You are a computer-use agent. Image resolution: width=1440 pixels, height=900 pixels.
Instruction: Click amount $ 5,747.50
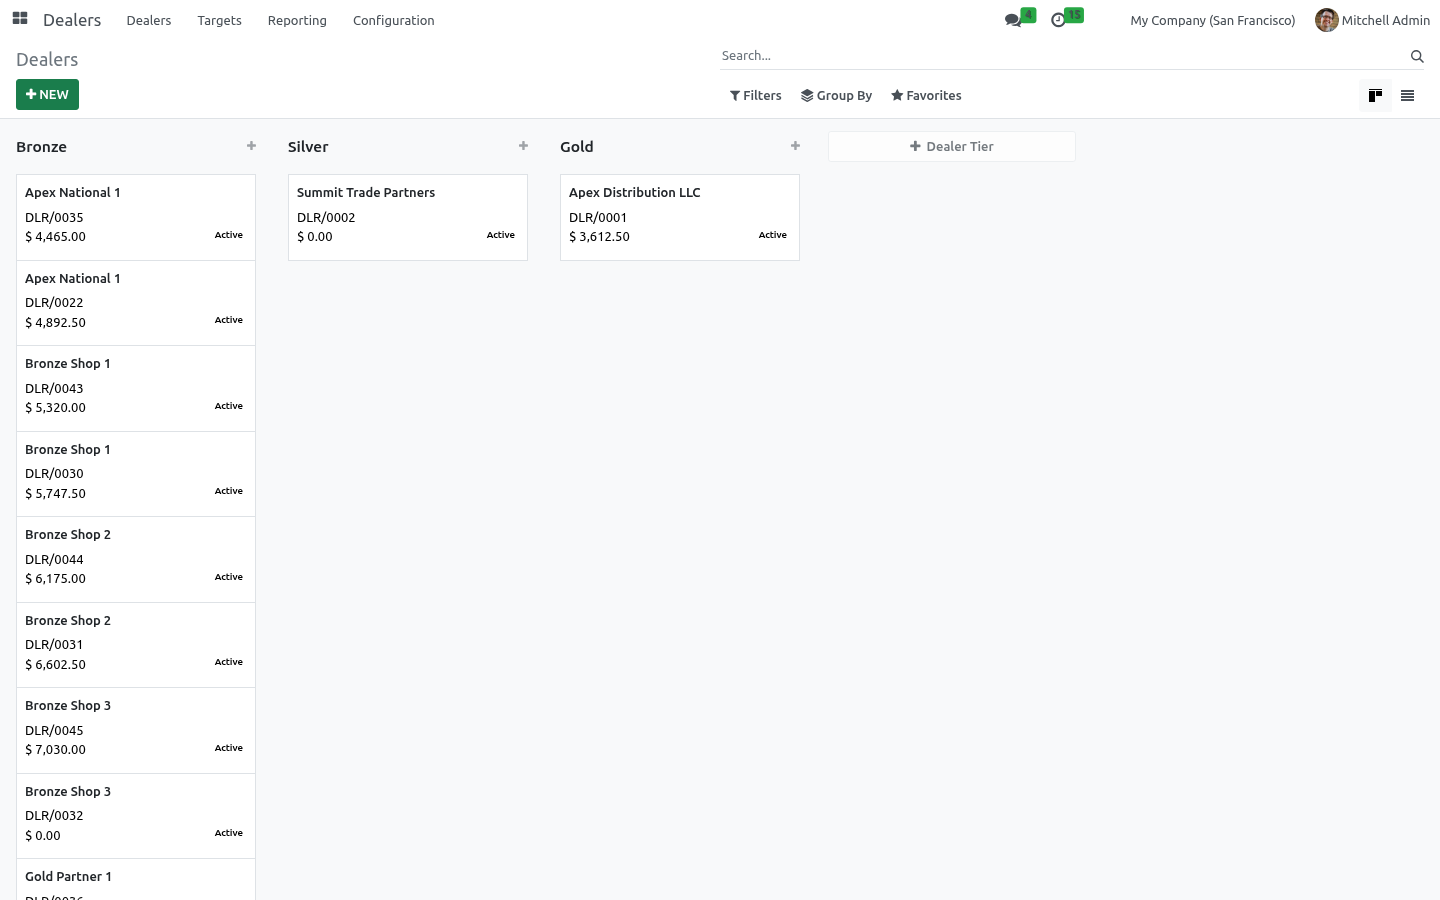pos(55,494)
